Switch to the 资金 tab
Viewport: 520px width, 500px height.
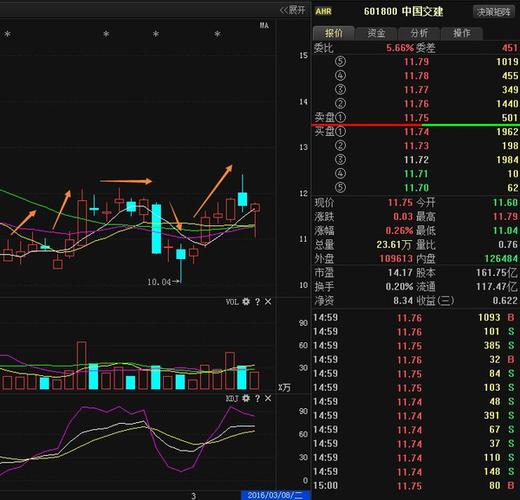click(376, 33)
